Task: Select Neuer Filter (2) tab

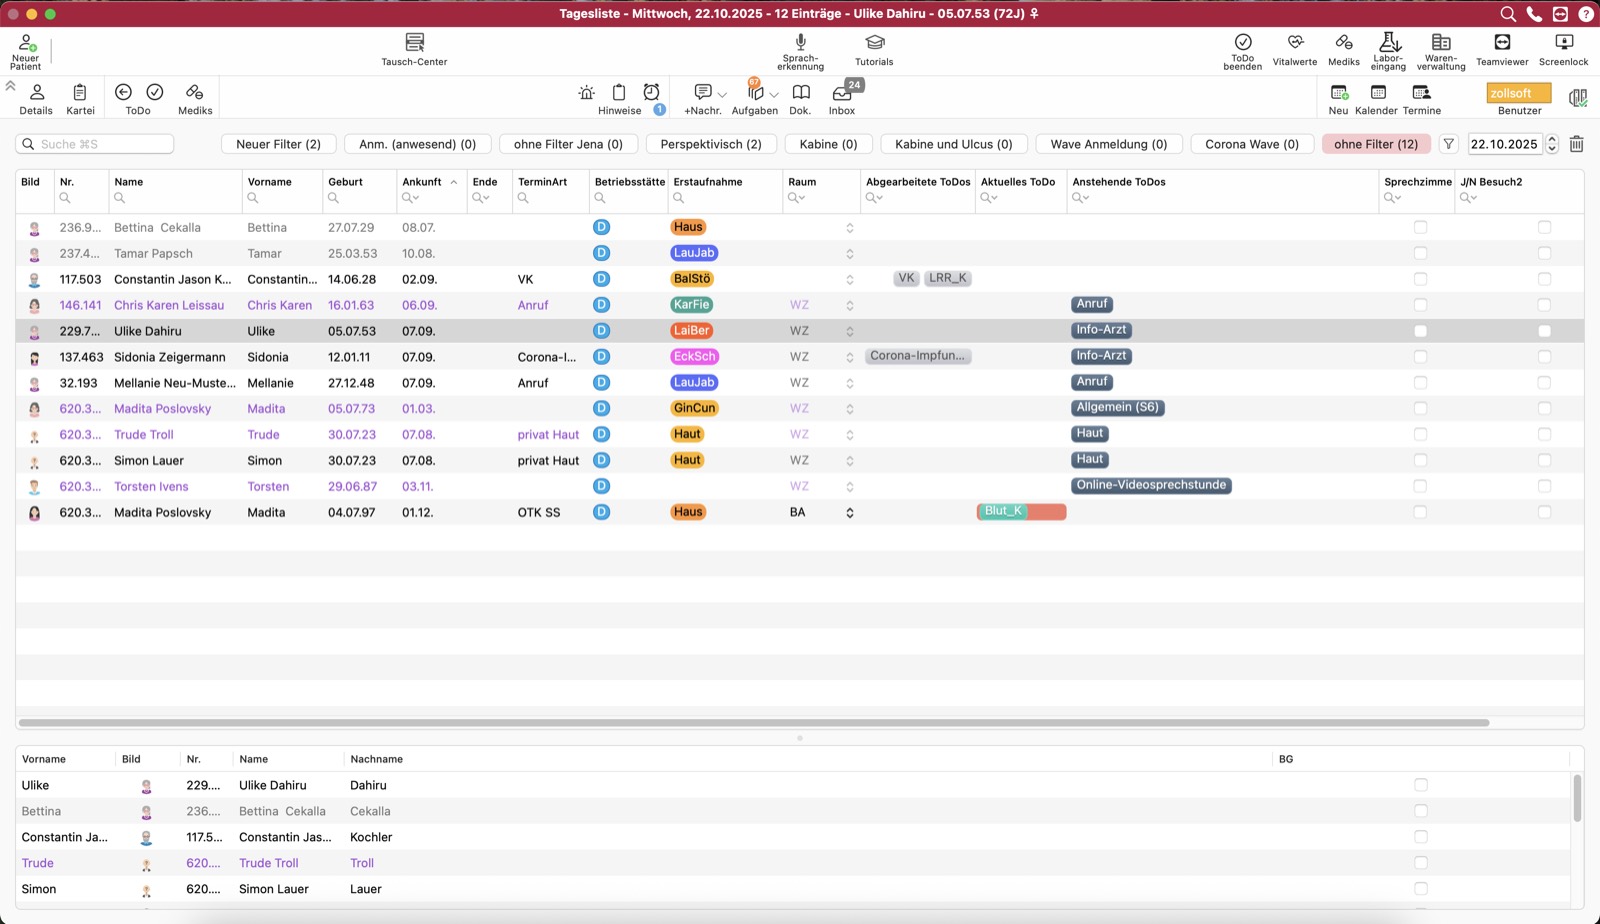Action: (x=278, y=144)
